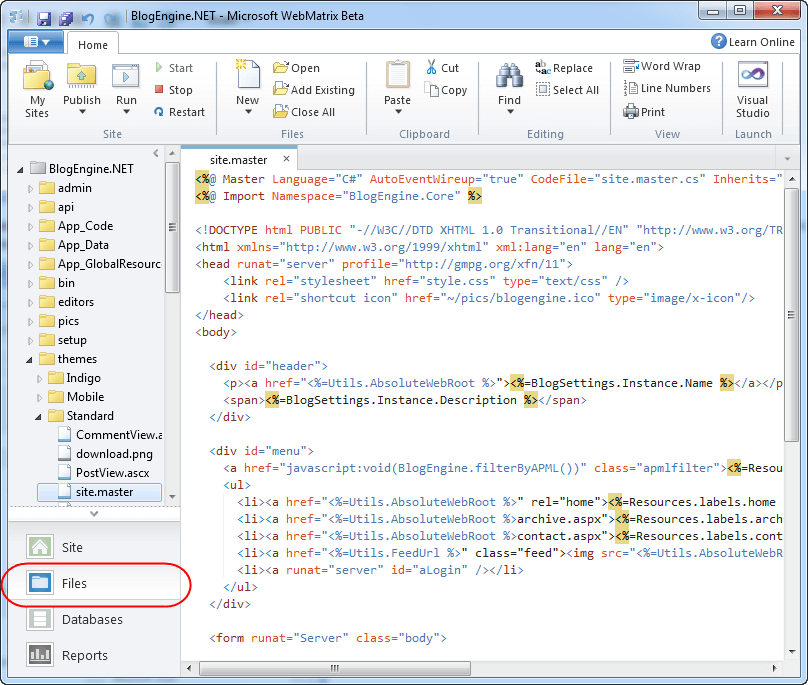Expand the App_Code folder
The height and width of the screenshot is (685, 808).
[x=30, y=227]
